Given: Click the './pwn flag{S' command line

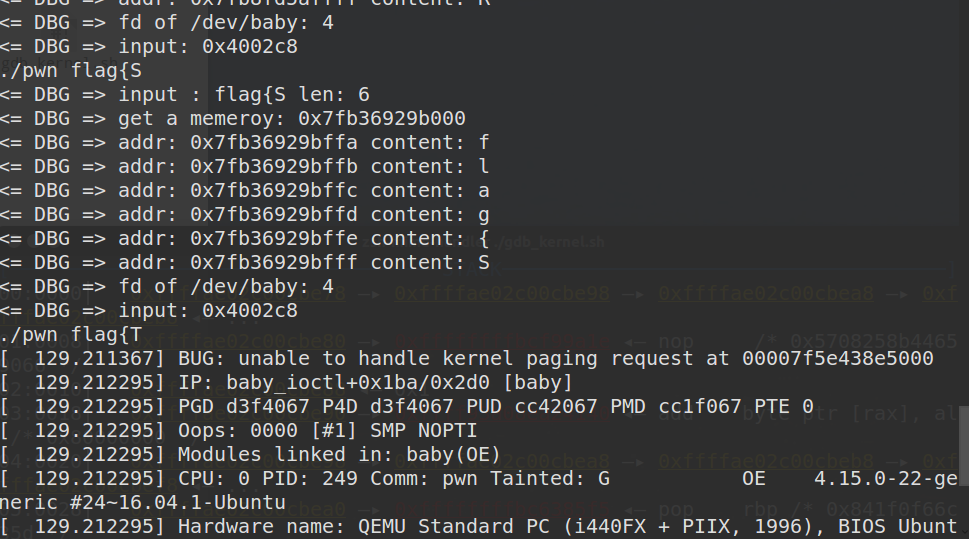Looking at the screenshot, I should tap(71, 70).
